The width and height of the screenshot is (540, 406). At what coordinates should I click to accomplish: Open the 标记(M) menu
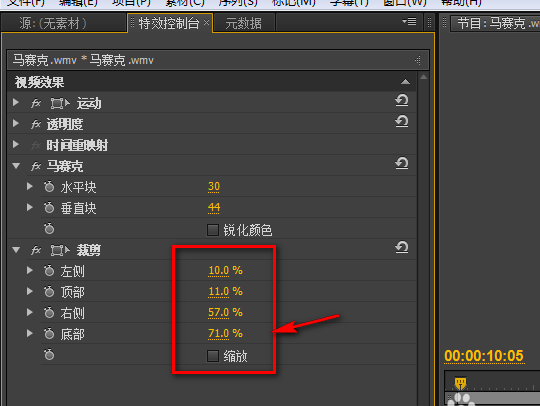[x=294, y=3]
